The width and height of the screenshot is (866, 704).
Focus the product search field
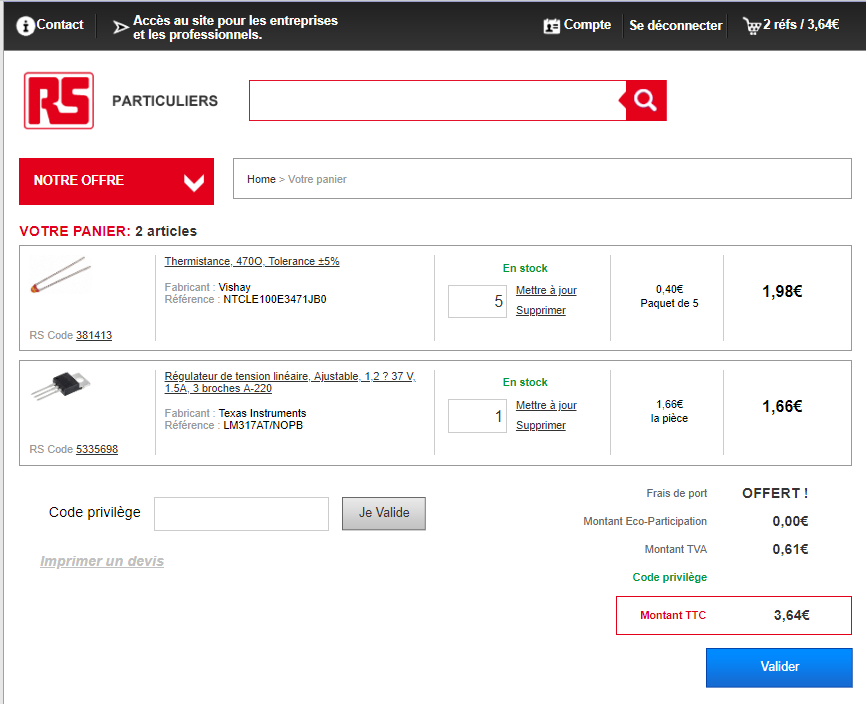coord(437,100)
